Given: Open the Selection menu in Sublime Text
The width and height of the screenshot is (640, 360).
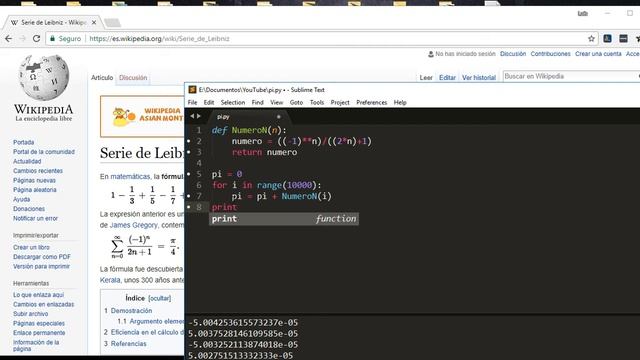Looking at the screenshot, I should pos(233,102).
